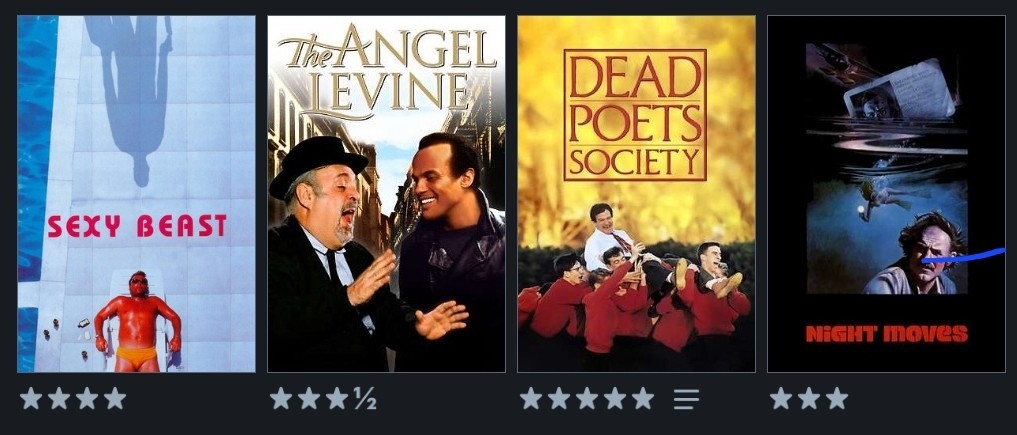Select the fourth star under Sexy Beast poster
Screen dimensions: 1017x435
[x=115, y=398]
